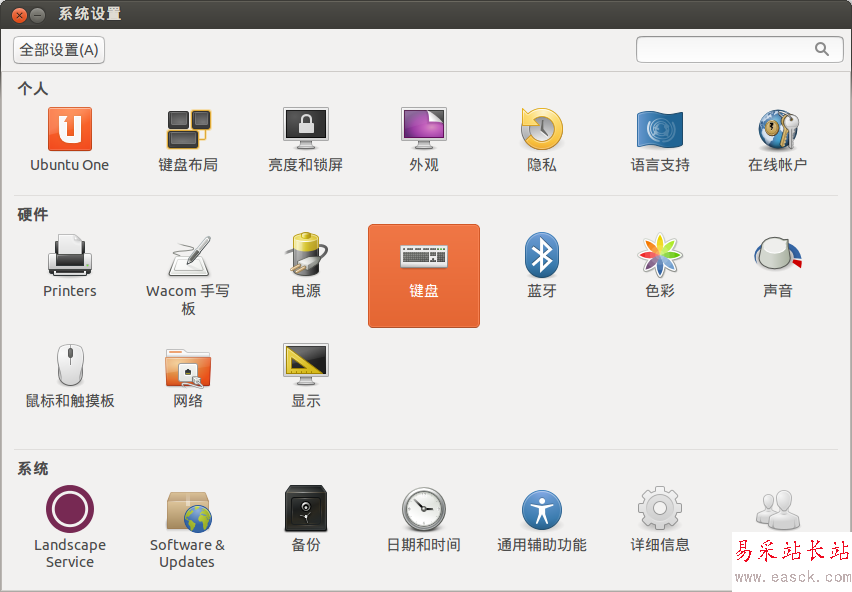852x592 pixels.
Task: Click the 全部设置(A) button
Action: pos(59,50)
